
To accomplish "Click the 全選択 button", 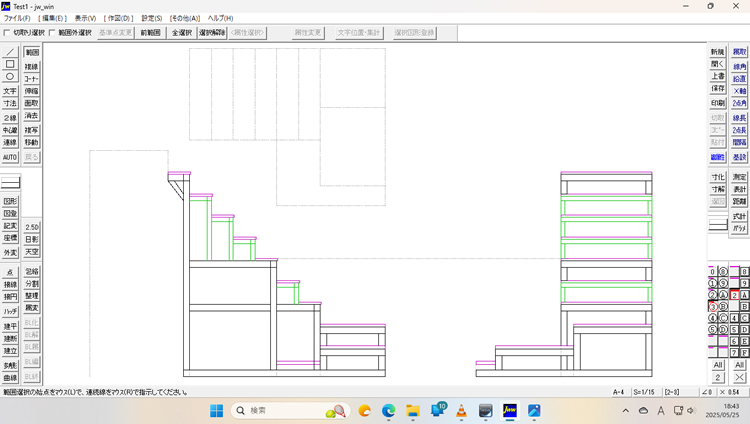I will tap(182, 33).
